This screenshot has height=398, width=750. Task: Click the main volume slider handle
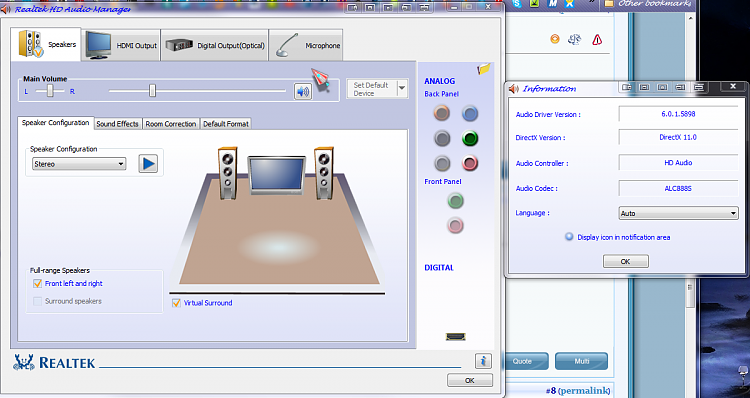[152, 90]
